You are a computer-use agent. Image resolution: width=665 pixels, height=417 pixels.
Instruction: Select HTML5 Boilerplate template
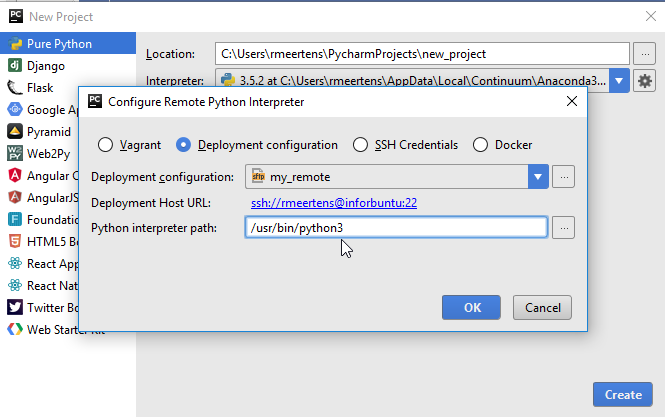click(x=45, y=241)
